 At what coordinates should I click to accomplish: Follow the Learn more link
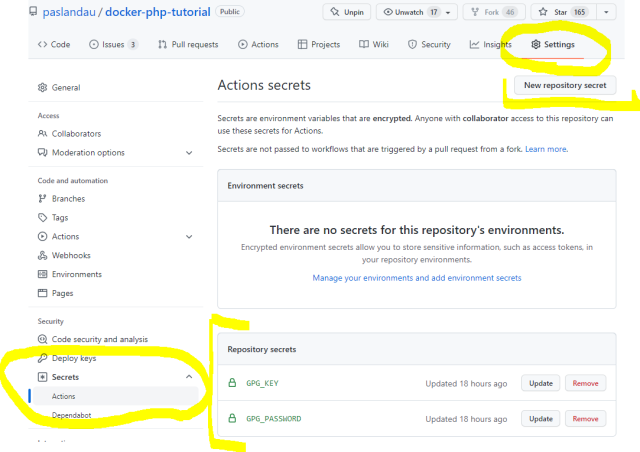click(x=545, y=149)
